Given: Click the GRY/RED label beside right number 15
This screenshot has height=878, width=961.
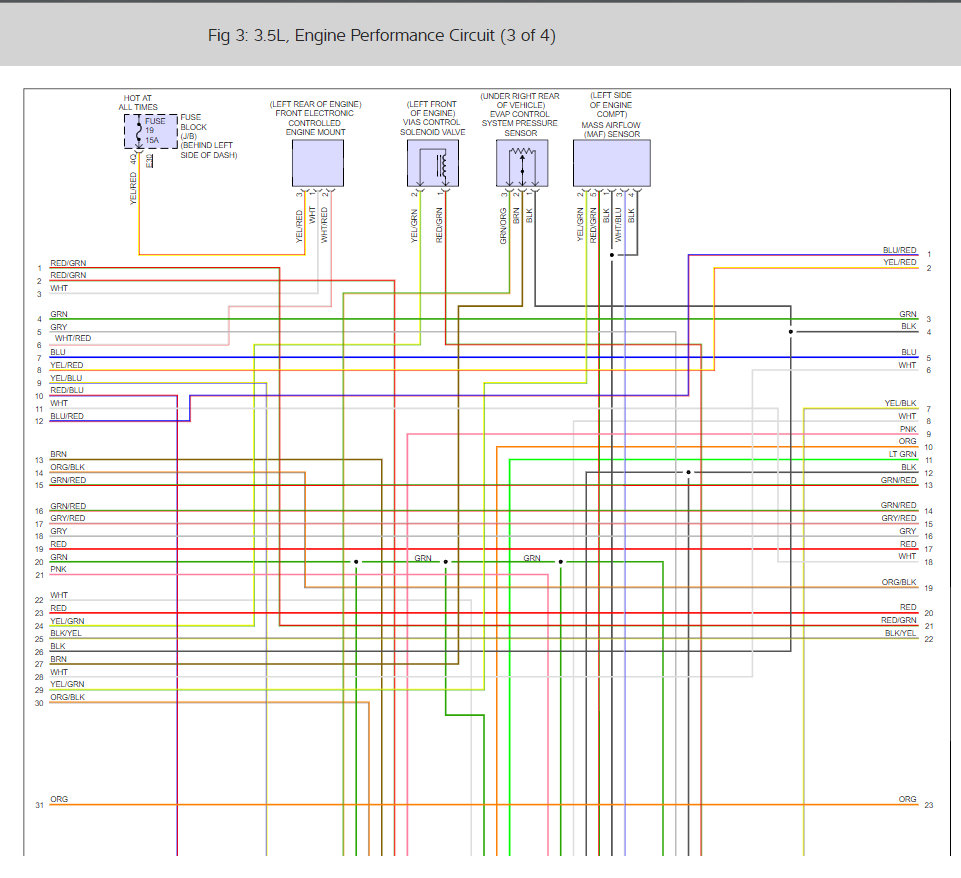Looking at the screenshot, I should coord(899,518).
